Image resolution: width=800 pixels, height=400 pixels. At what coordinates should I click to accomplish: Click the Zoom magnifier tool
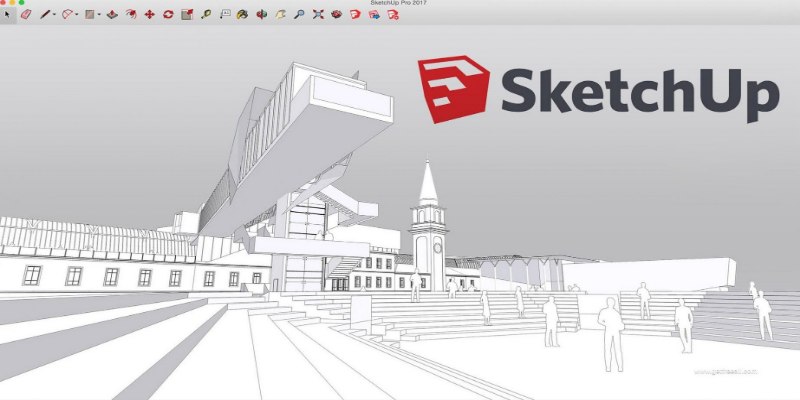(x=299, y=15)
